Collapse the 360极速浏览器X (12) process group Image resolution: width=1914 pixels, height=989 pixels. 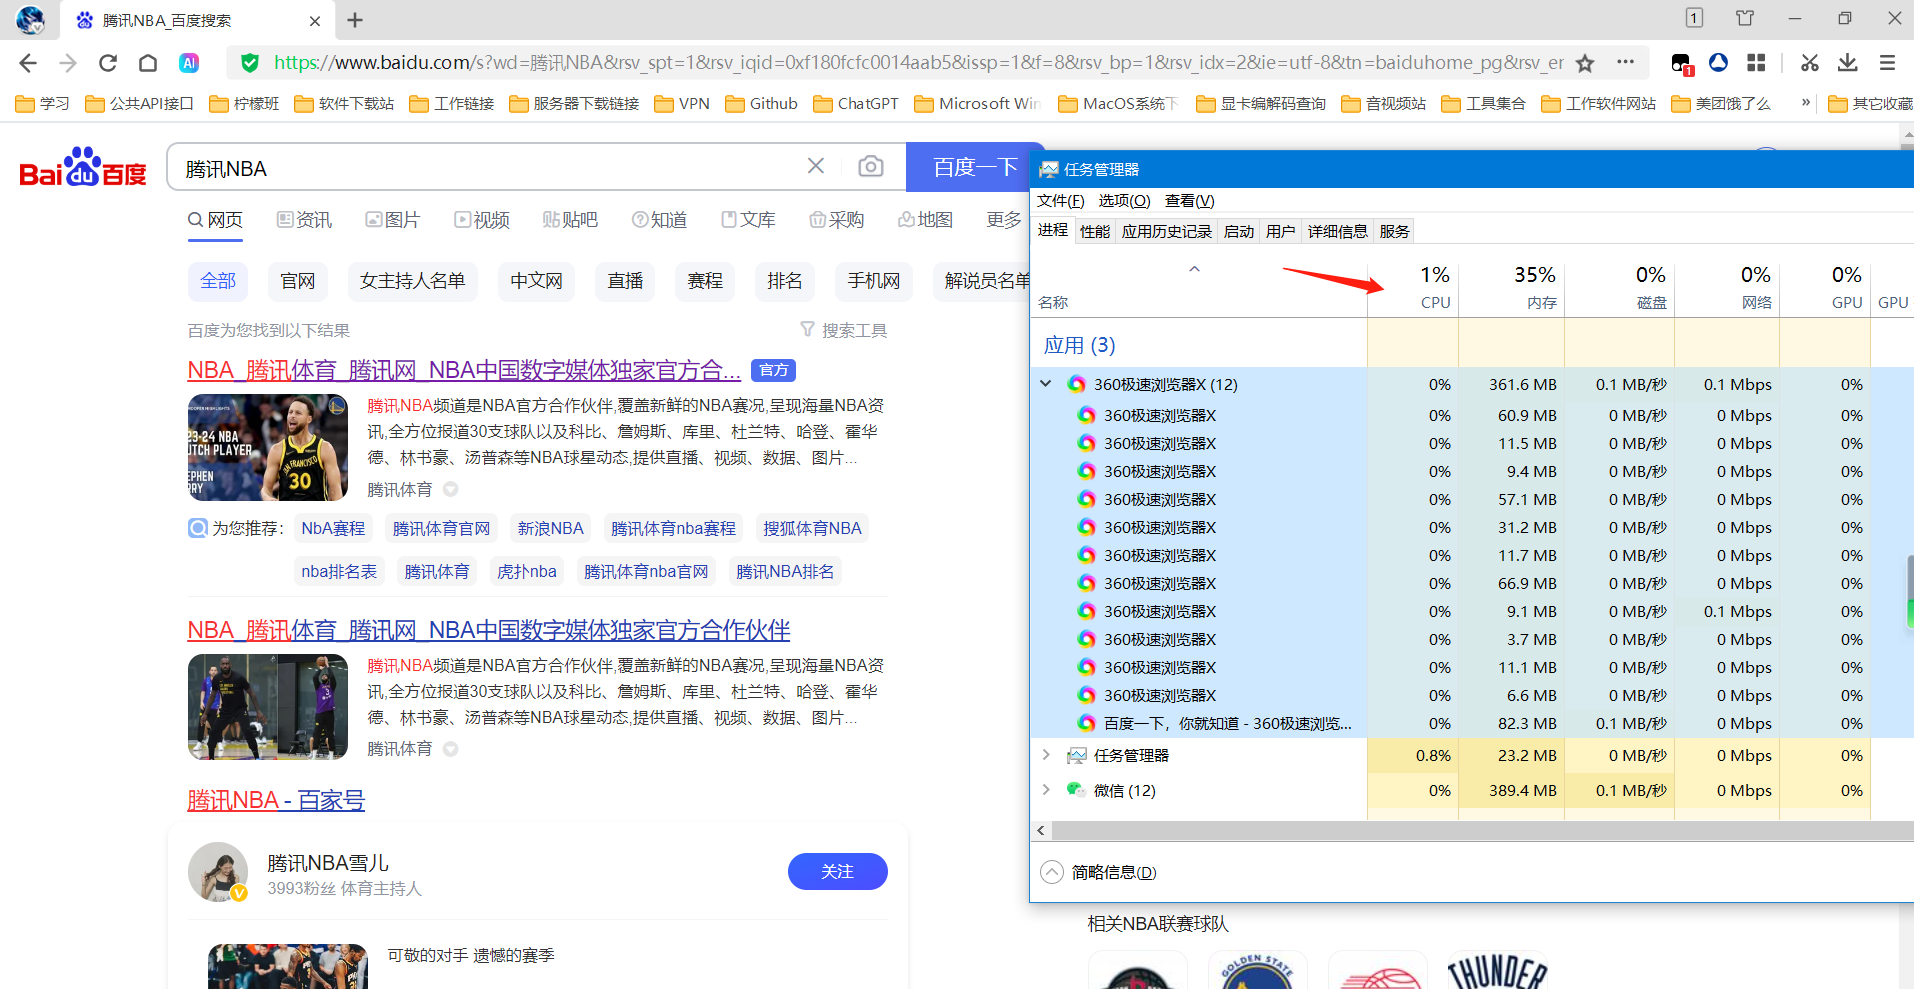[1046, 384]
